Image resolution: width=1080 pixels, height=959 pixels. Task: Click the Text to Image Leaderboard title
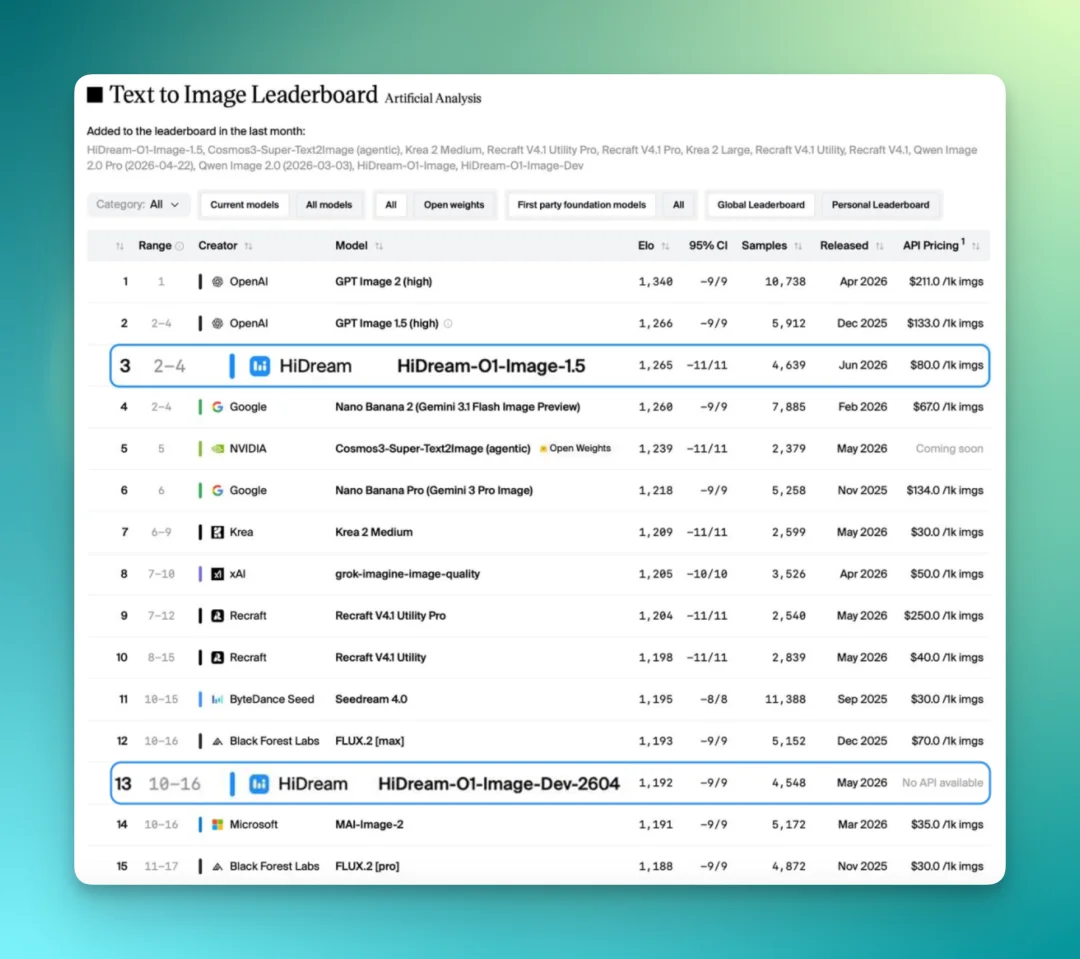pyautogui.click(x=244, y=94)
